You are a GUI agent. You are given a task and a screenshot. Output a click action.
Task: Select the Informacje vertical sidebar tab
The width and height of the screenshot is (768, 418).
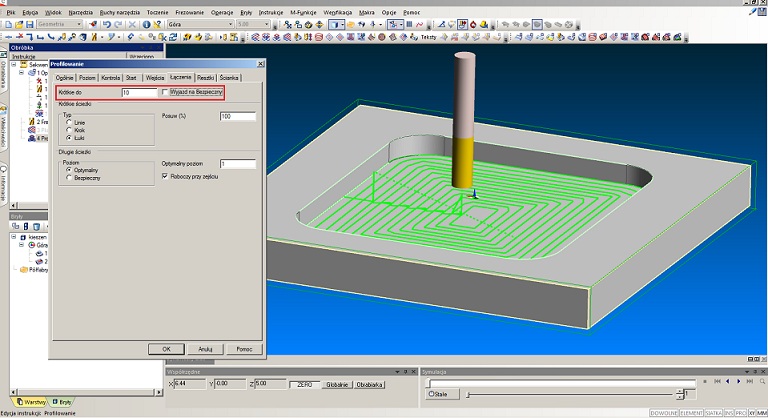coord(3,184)
